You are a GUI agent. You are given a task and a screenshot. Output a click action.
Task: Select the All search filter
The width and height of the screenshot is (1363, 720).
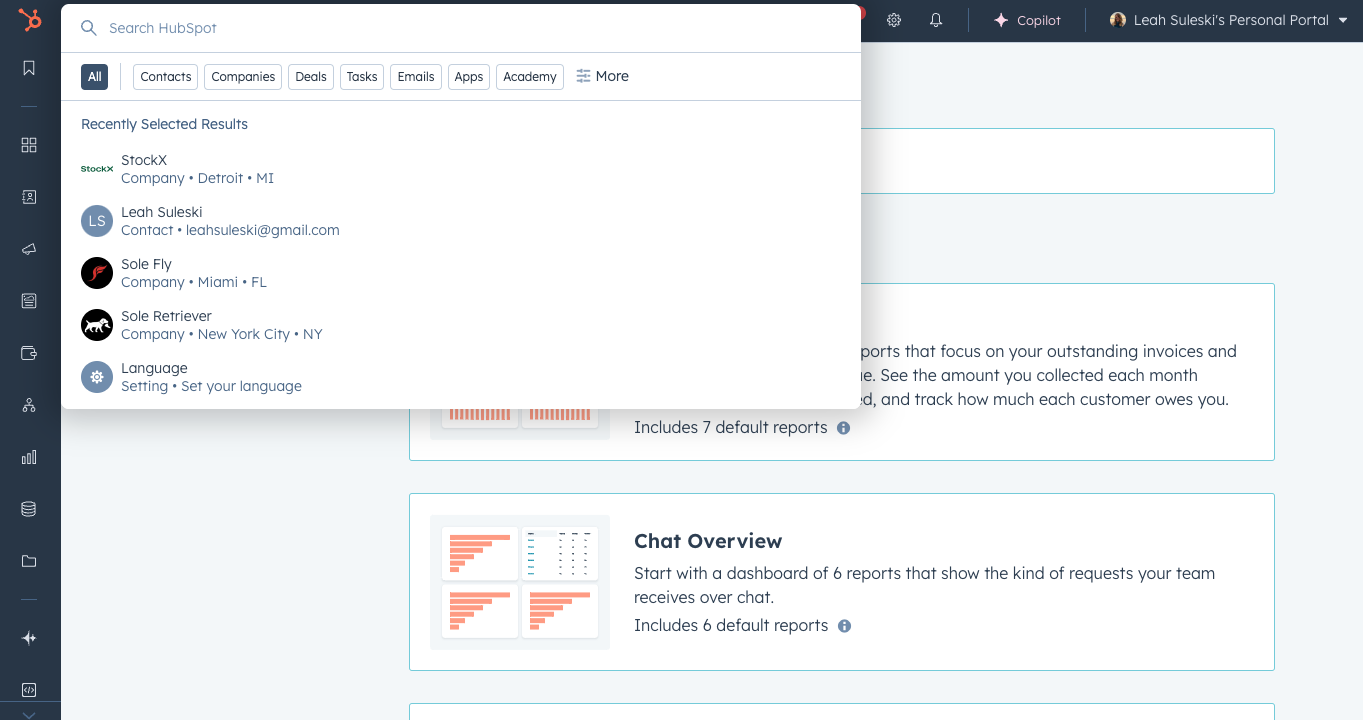94,77
